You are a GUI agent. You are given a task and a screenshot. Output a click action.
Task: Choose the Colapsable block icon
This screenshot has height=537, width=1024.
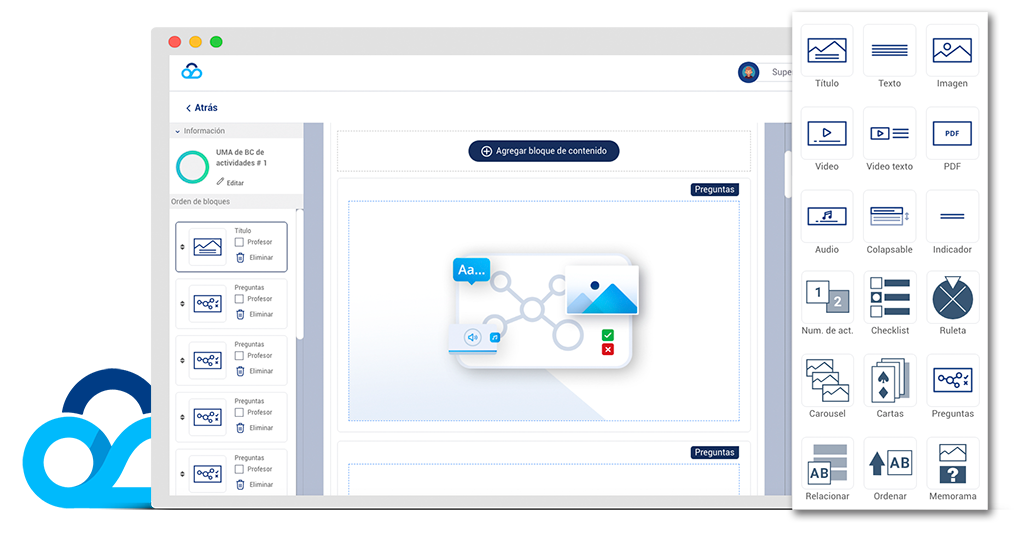tap(889, 216)
